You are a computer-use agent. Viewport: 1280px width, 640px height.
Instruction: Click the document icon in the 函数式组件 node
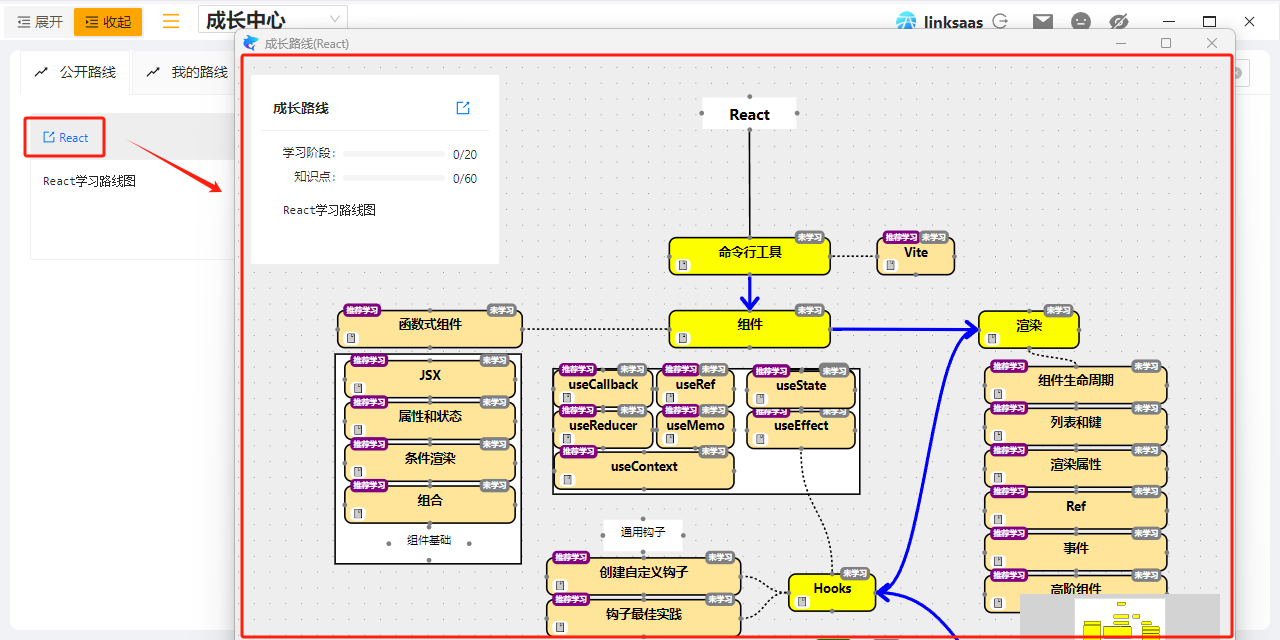point(352,339)
